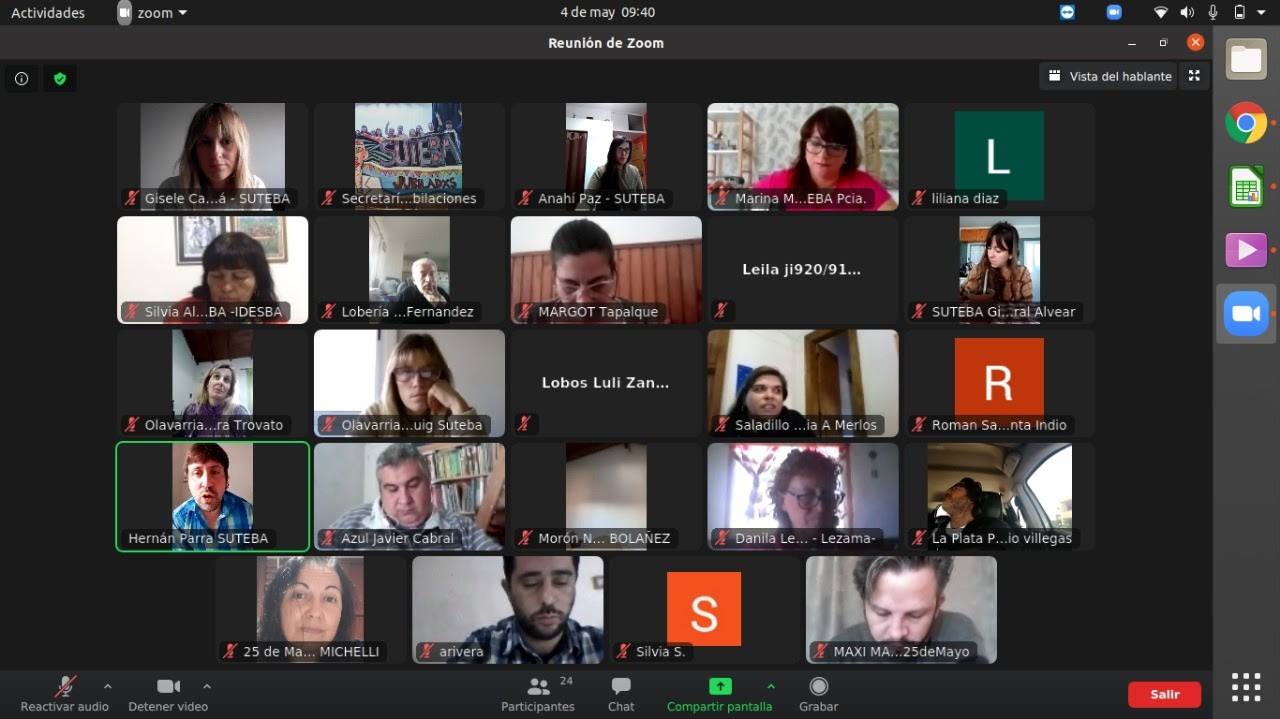Expand video options arrow

[207, 686]
